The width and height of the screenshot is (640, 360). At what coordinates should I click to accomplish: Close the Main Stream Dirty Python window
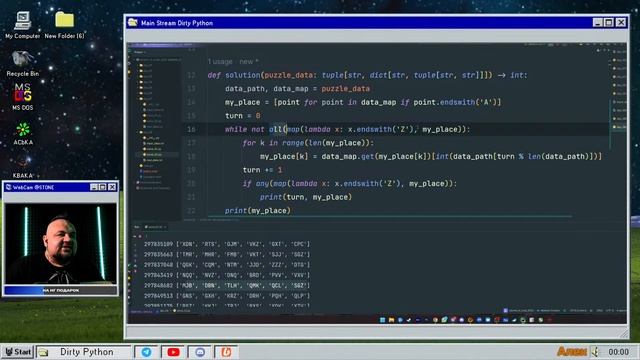pos(621,22)
